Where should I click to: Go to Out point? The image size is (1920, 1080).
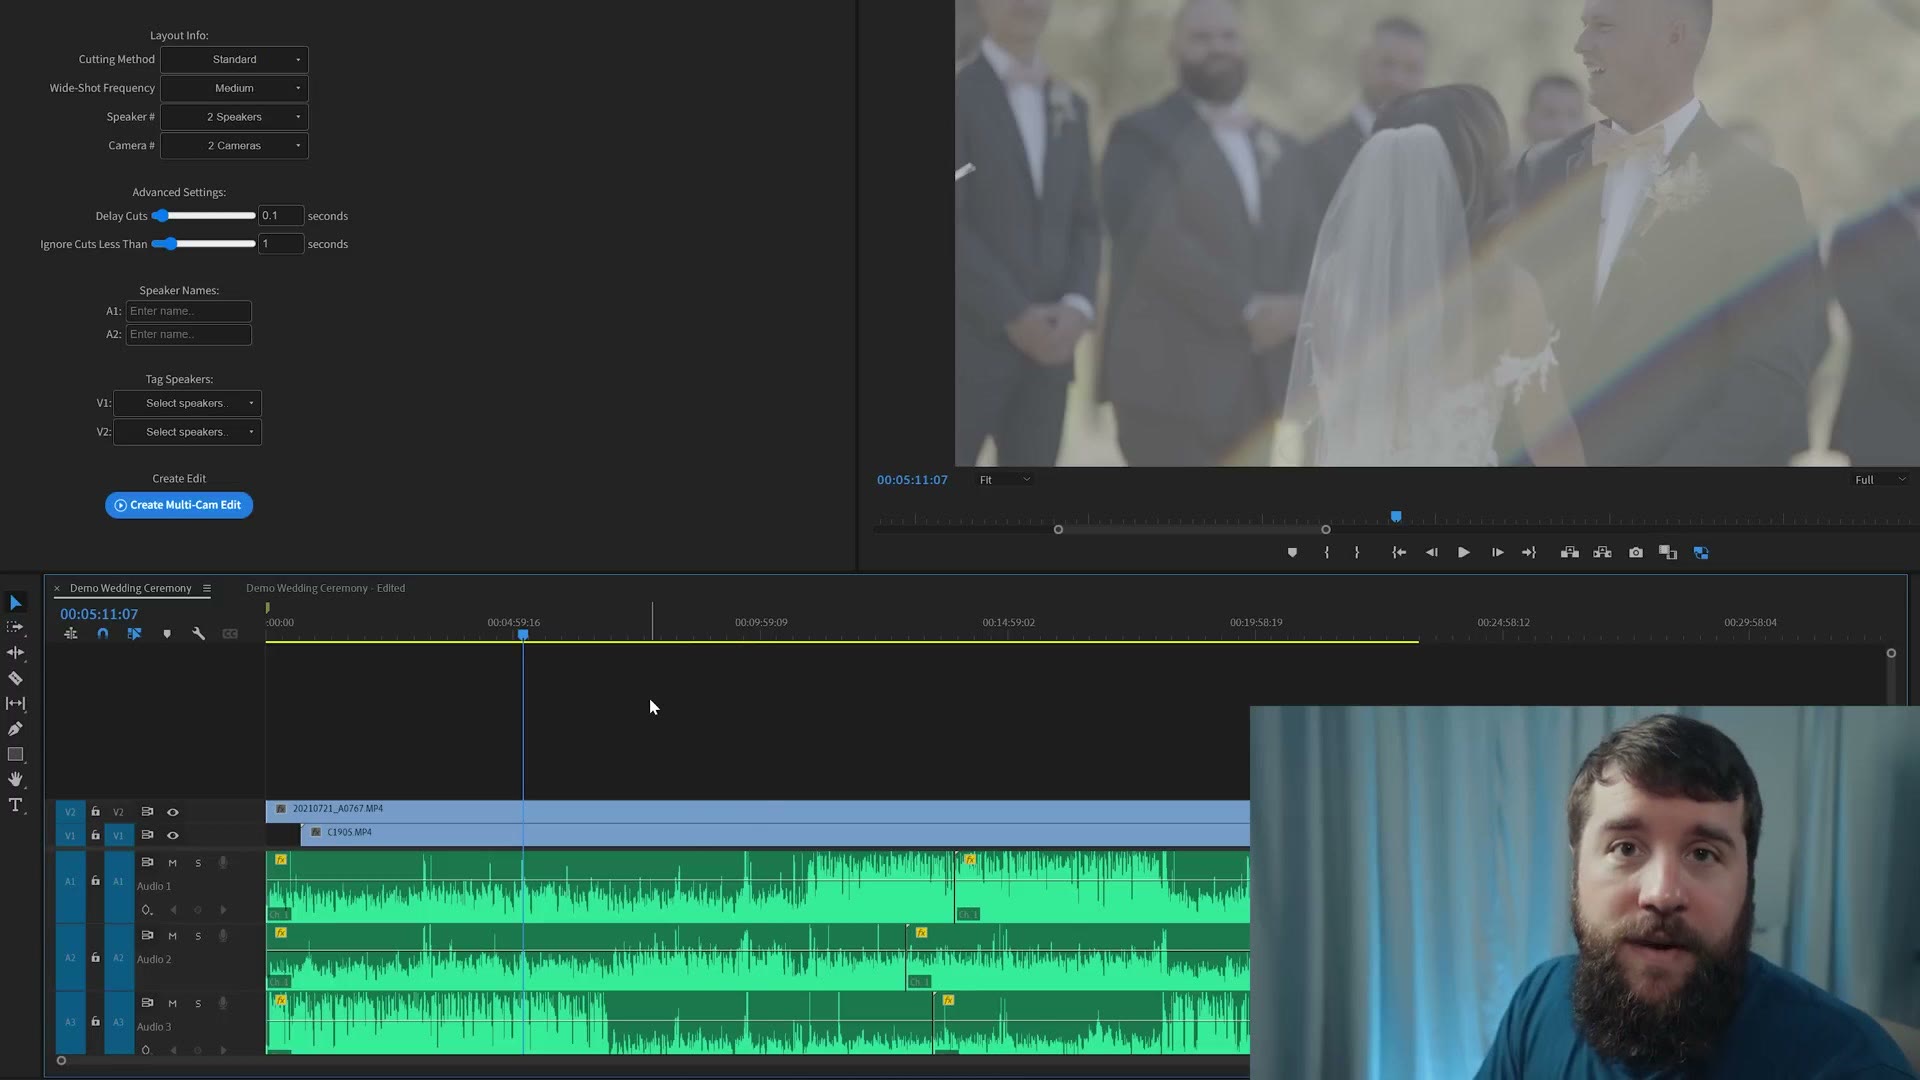[x=1529, y=552]
